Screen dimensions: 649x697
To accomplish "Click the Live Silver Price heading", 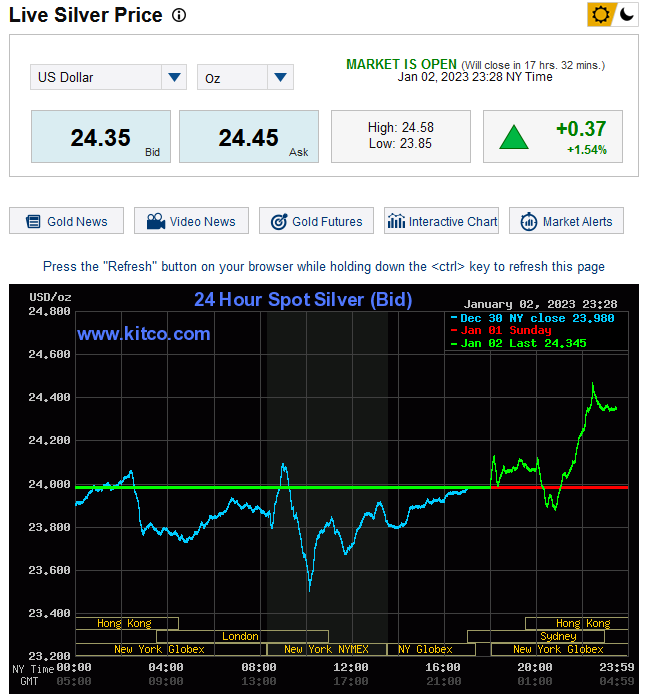I will point(86,15).
